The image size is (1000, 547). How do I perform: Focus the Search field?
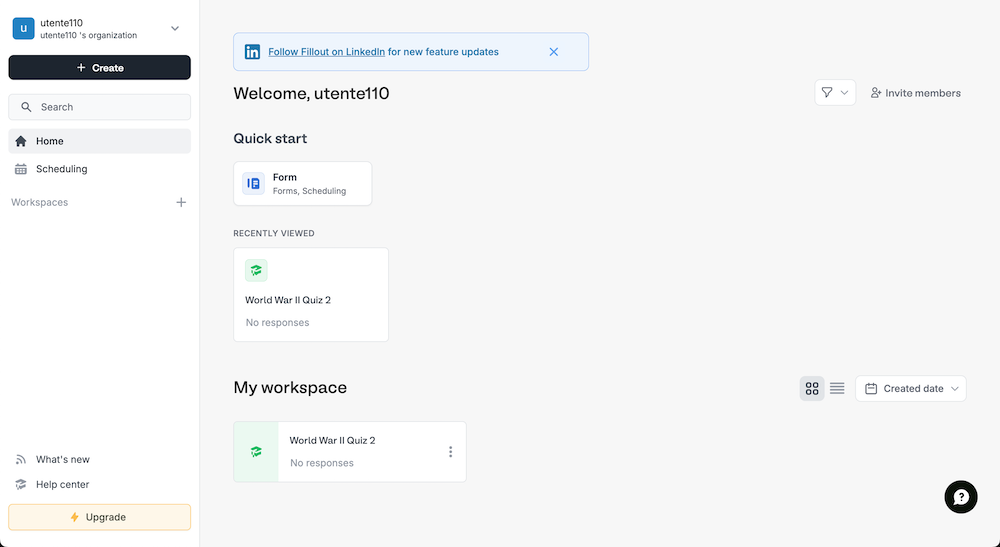[x=99, y=107]
